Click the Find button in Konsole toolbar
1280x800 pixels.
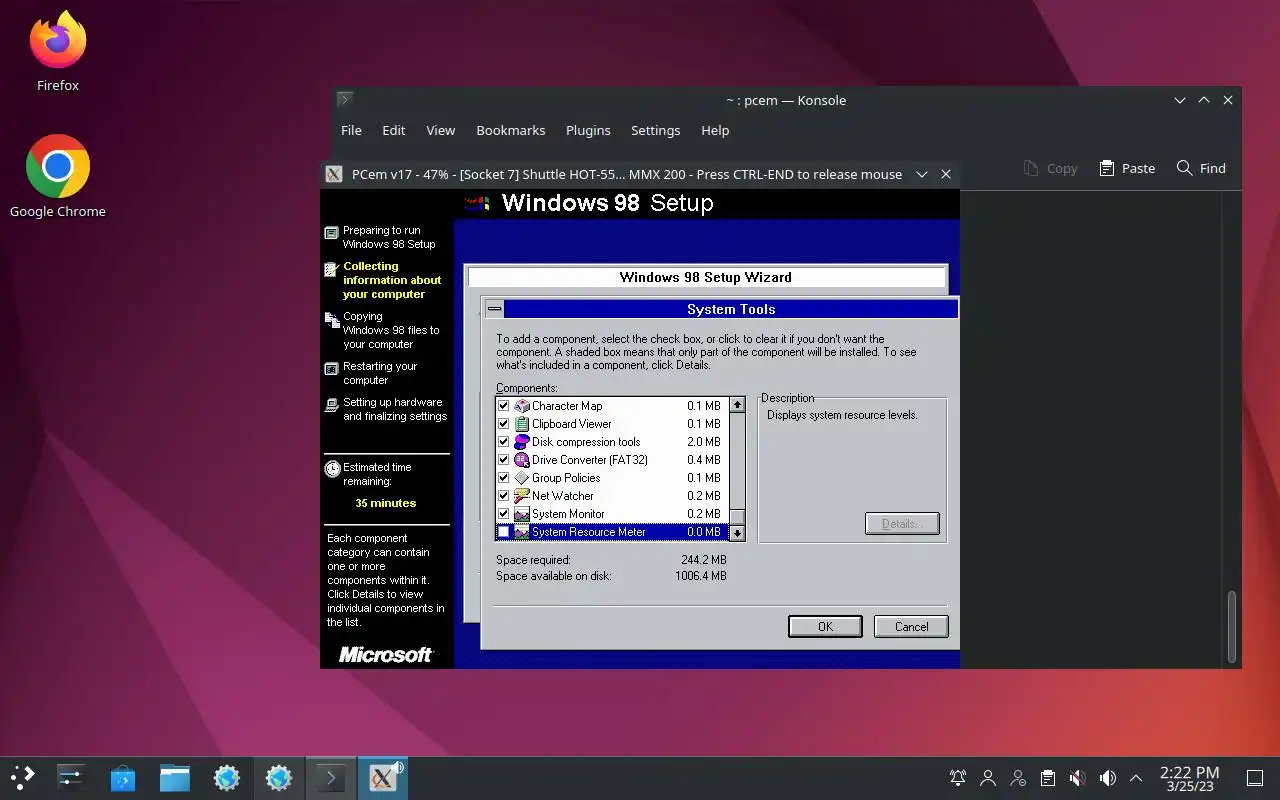pyautogui.click(x=1201, y=168)
